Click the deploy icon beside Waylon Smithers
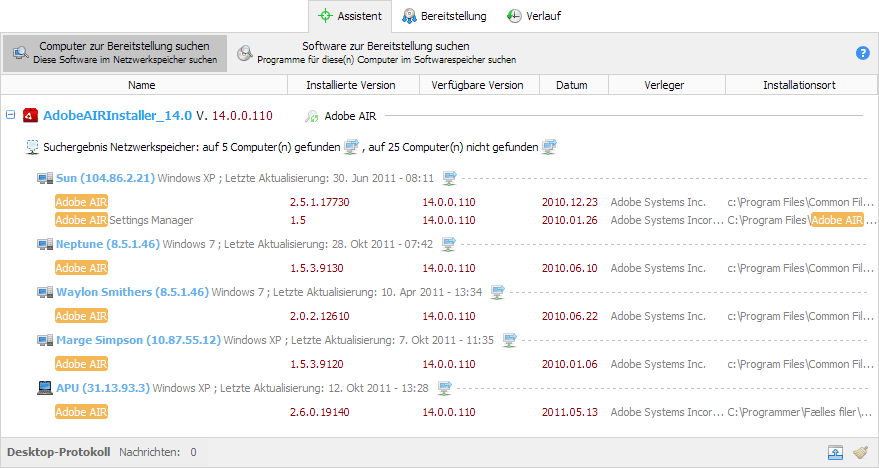 [x=497, y=292]
